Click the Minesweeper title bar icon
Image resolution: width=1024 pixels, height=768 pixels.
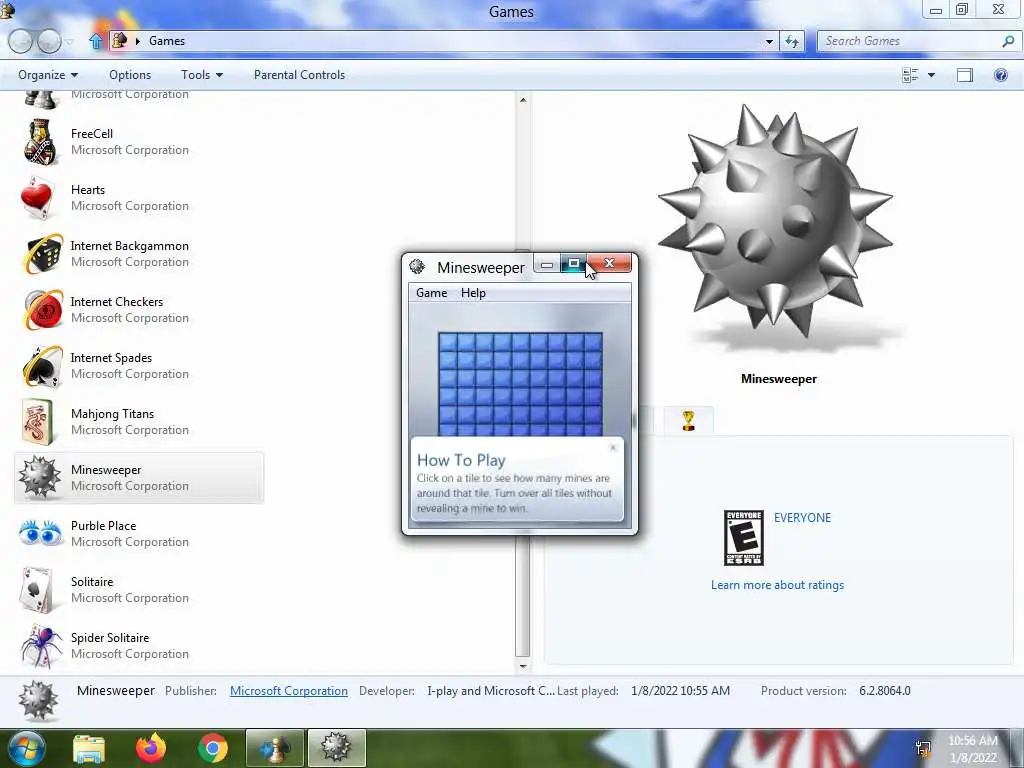click(417, 266)
